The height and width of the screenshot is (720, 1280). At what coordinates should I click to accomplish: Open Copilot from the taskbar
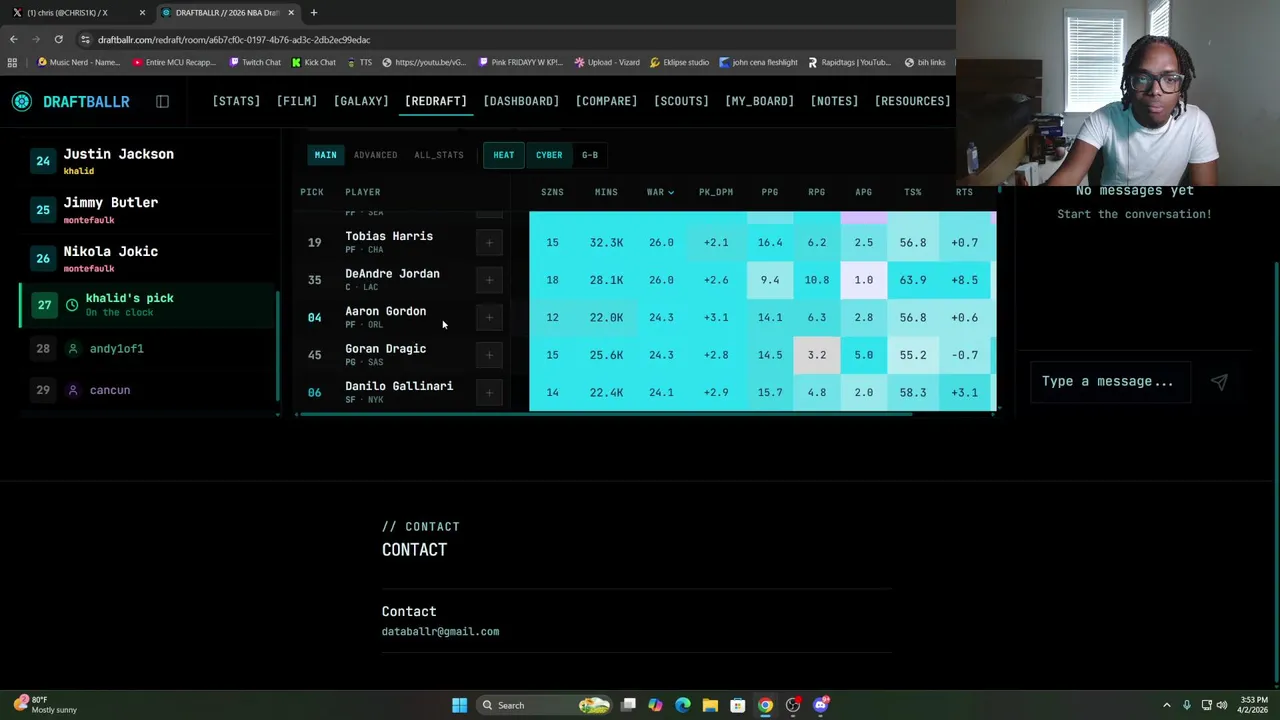(655, 705)
